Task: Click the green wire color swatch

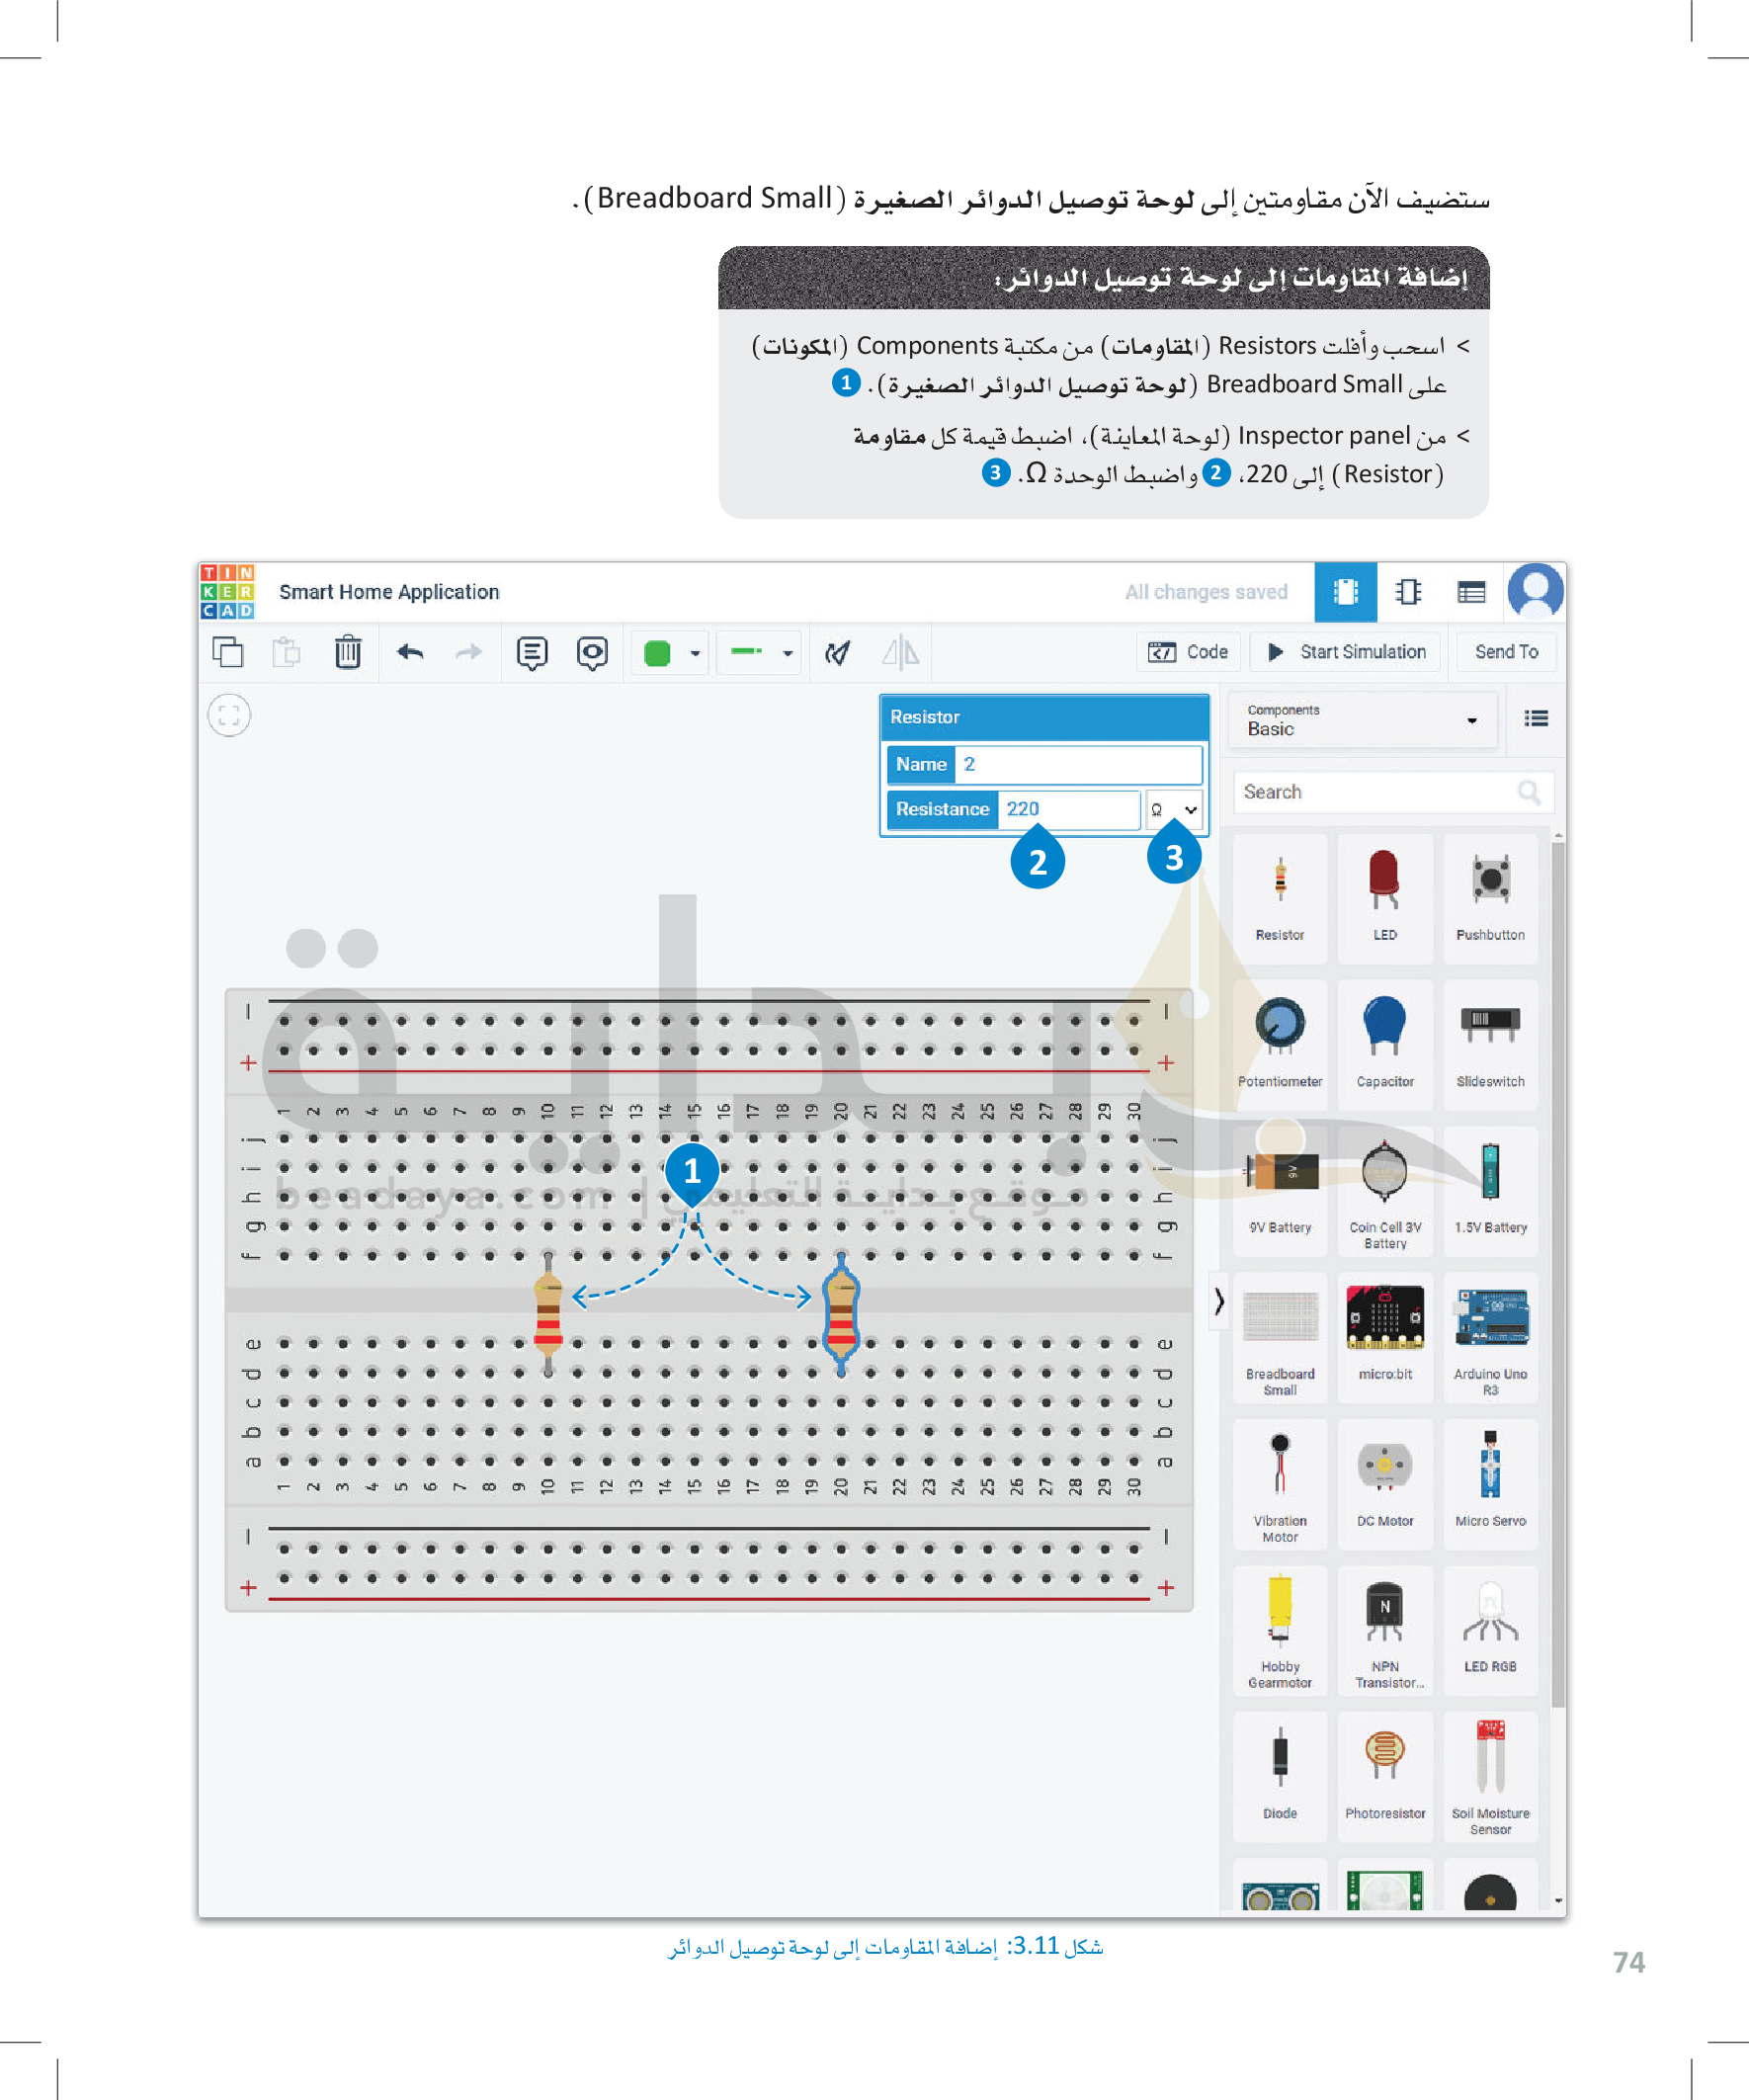Action: 657,653
